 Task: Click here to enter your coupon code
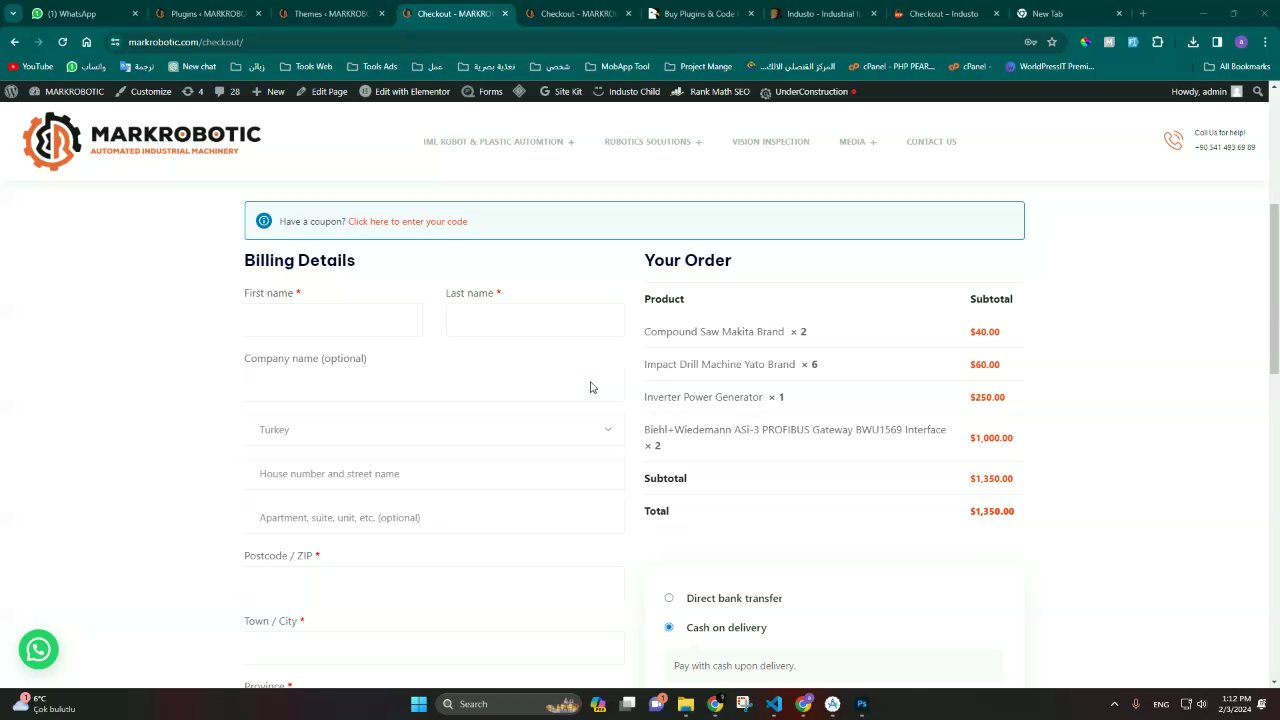pos(407,222)
